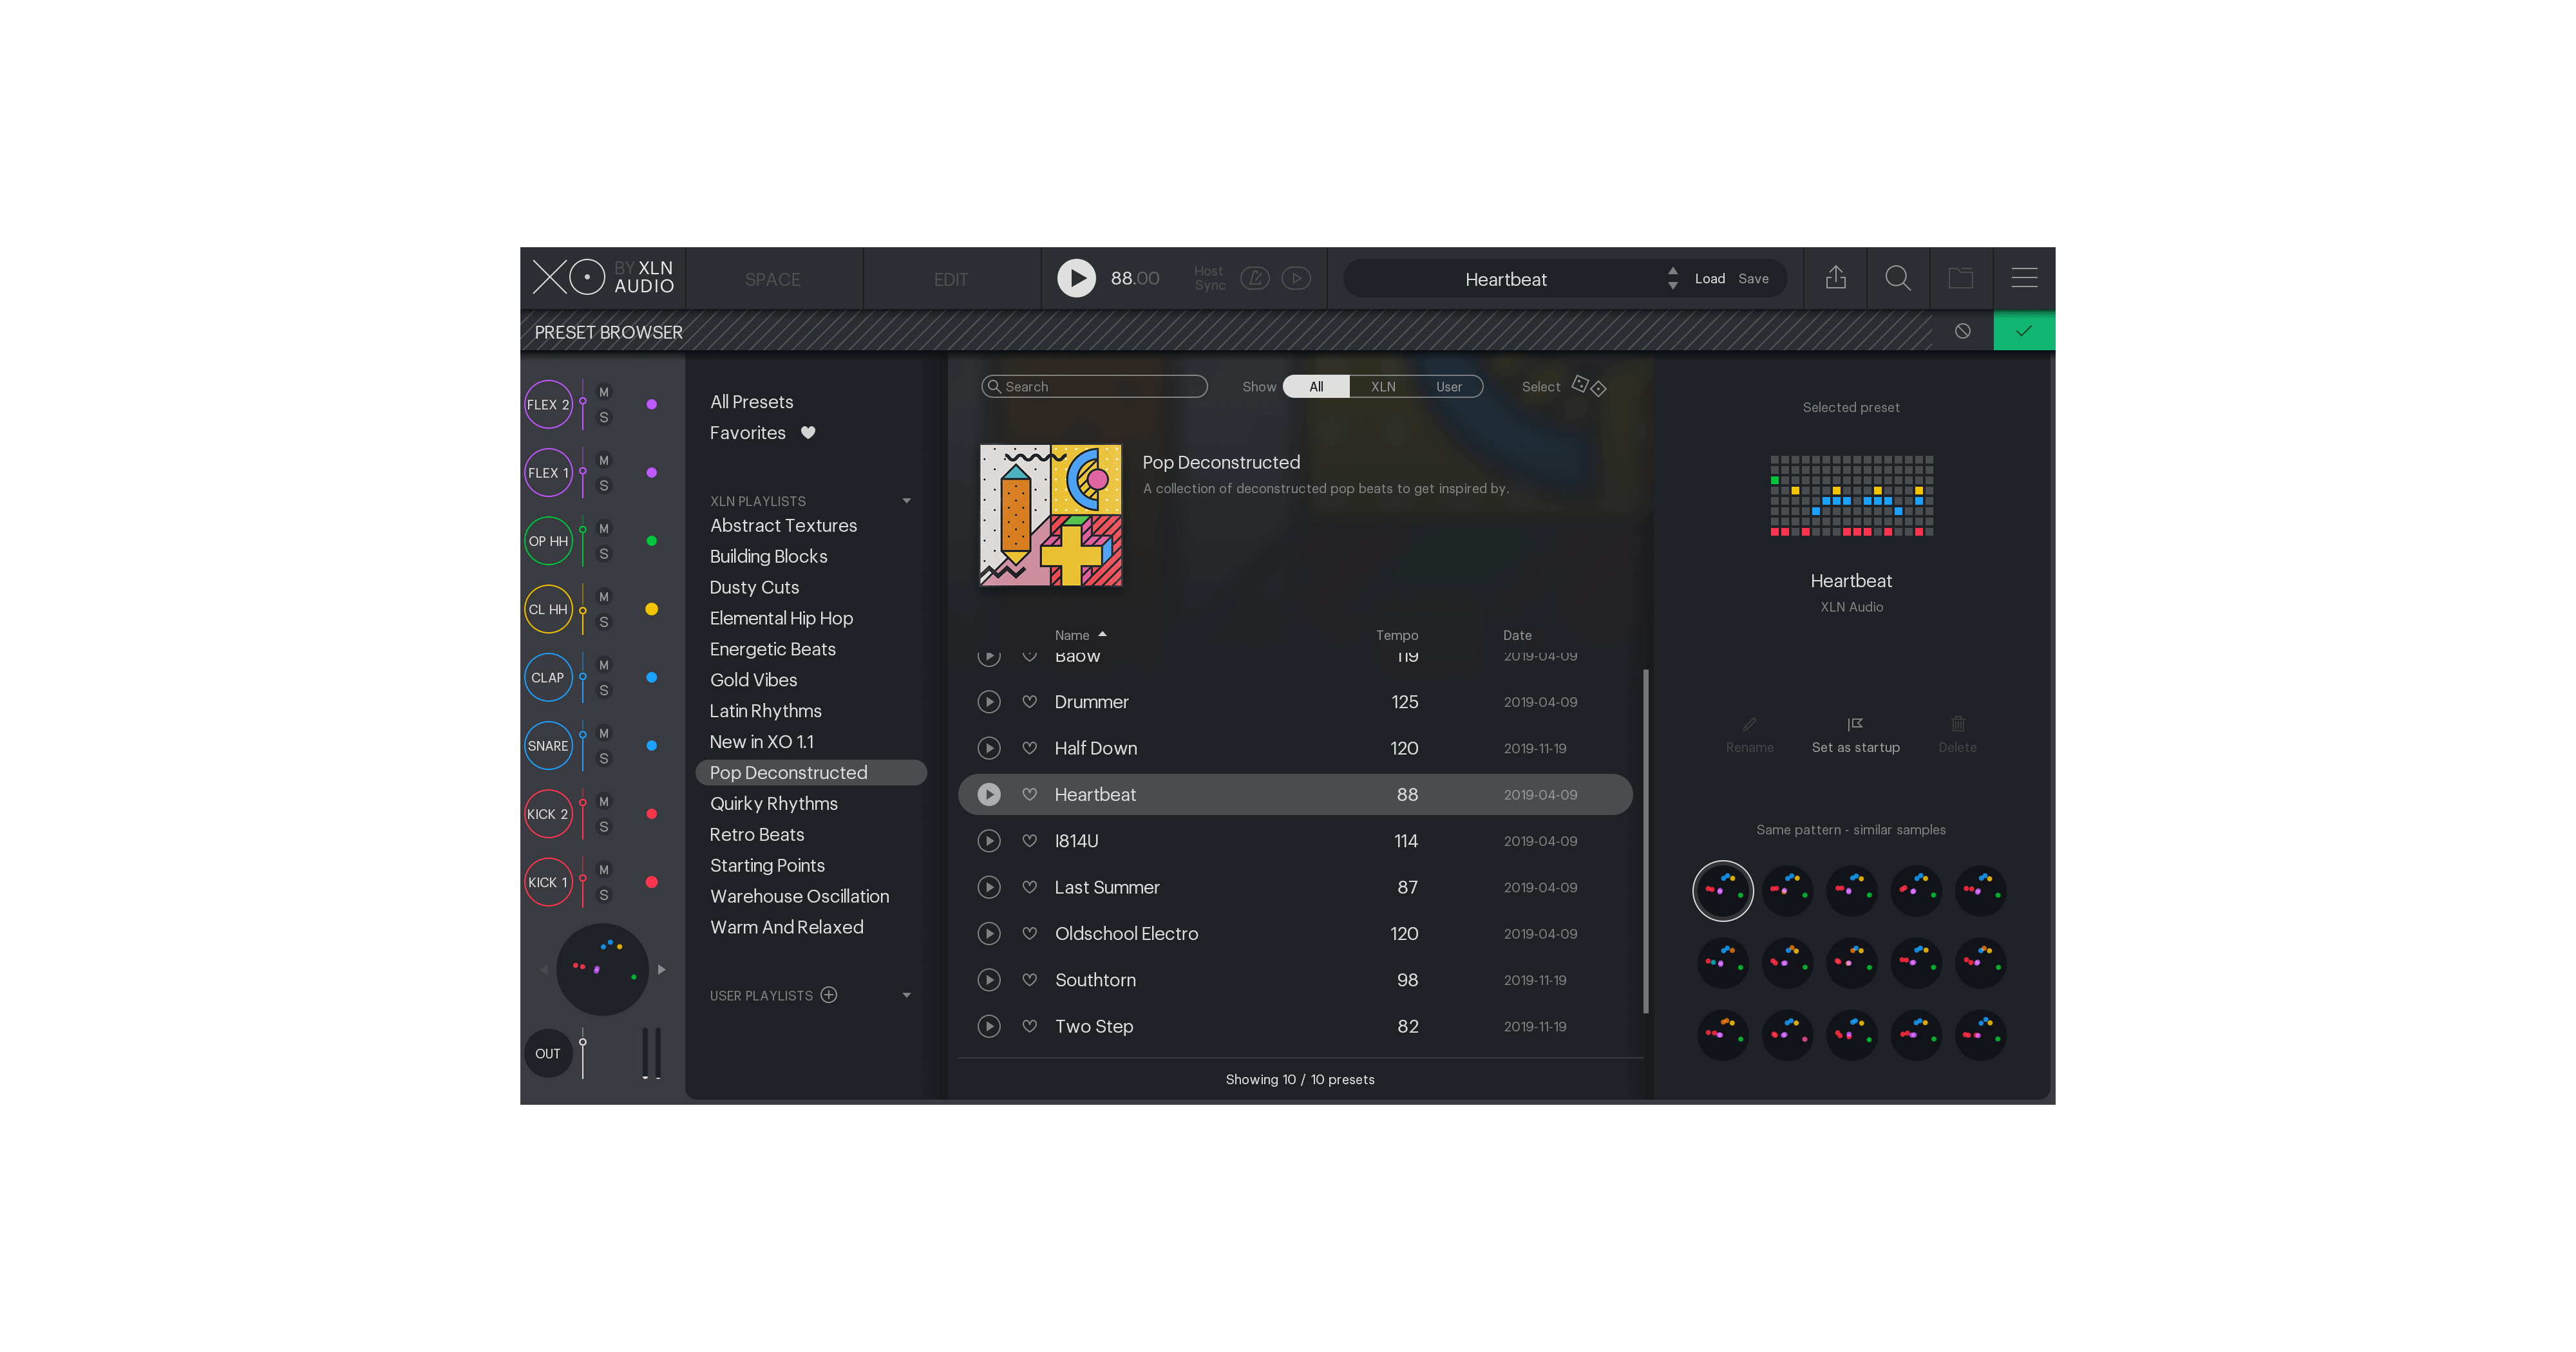Viewport: 2576px width, 1352px height.
Task: Show only User presets filter
Action: pyautogui.click(x=1448, y=387)
